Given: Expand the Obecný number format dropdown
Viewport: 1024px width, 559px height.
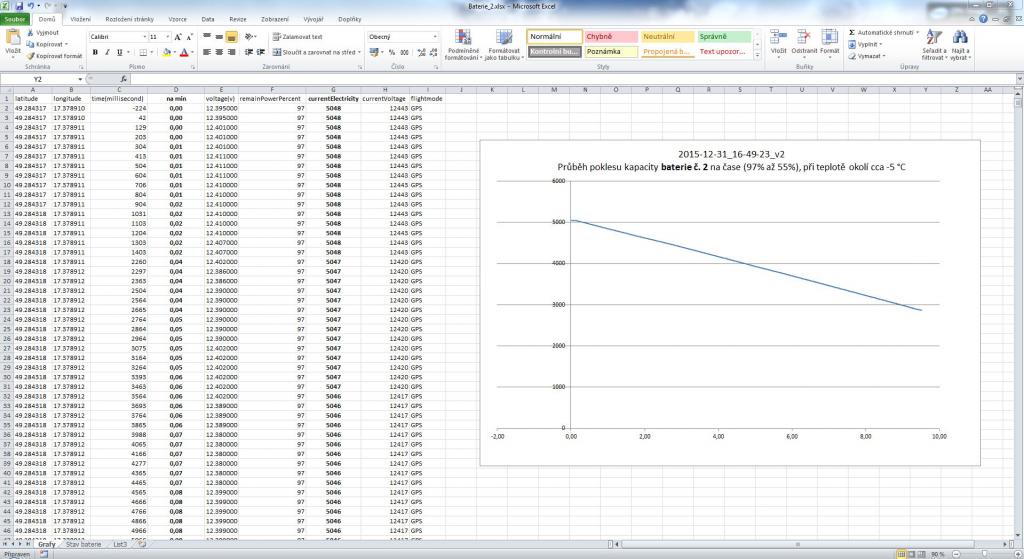Looking at the screenshot, I should (435, 37).
